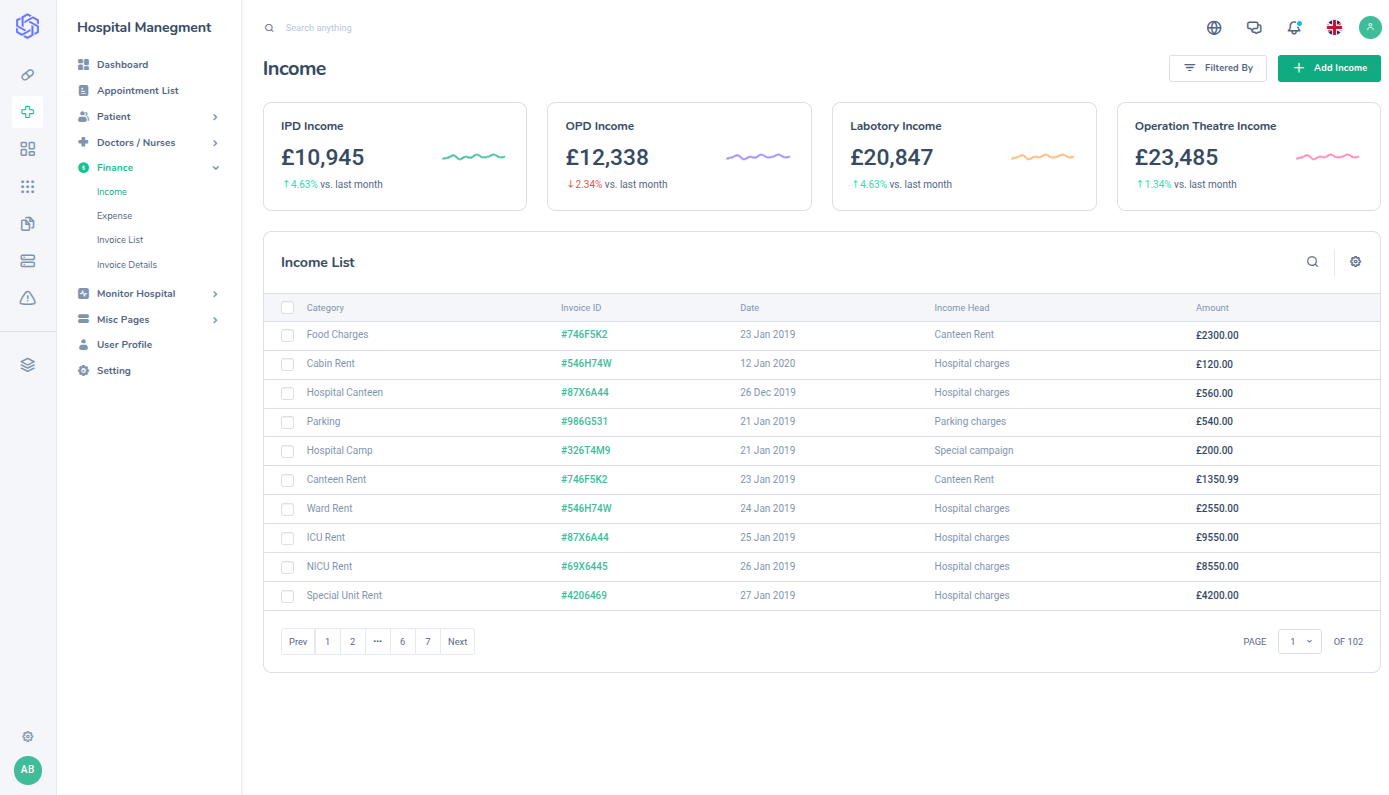Click the UK flag language selector

click(x=1334, y=28)
